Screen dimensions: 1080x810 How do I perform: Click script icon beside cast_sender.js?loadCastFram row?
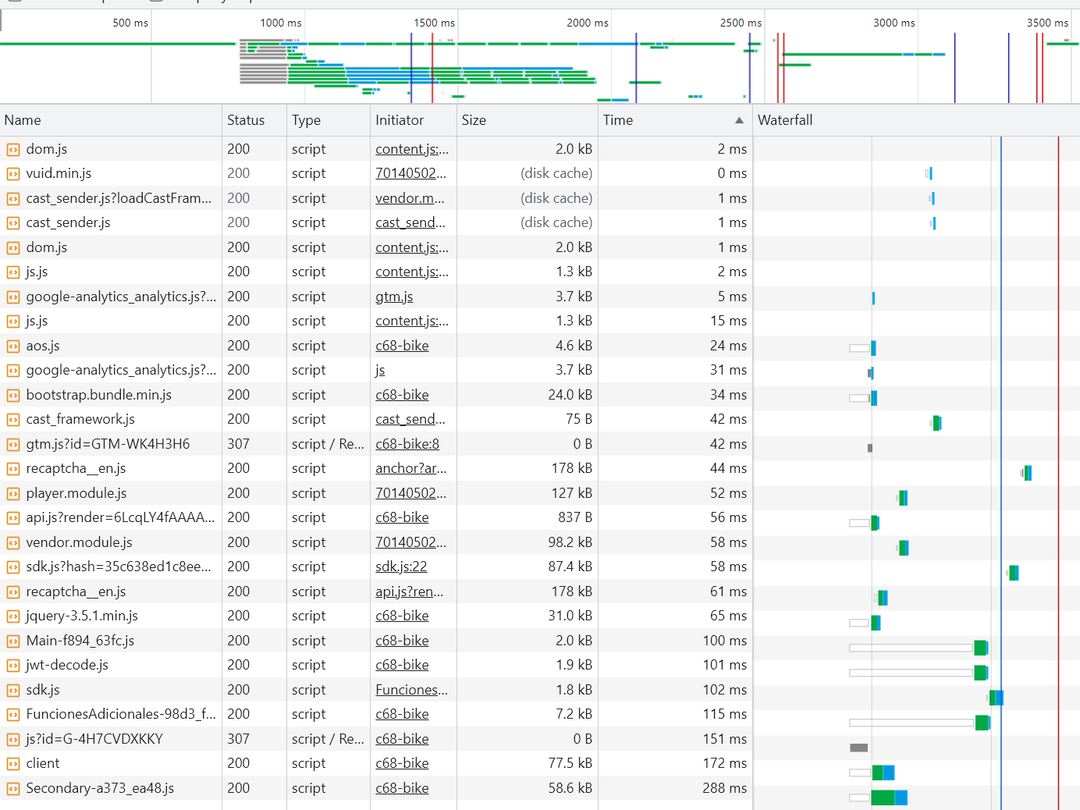[13, 198]
